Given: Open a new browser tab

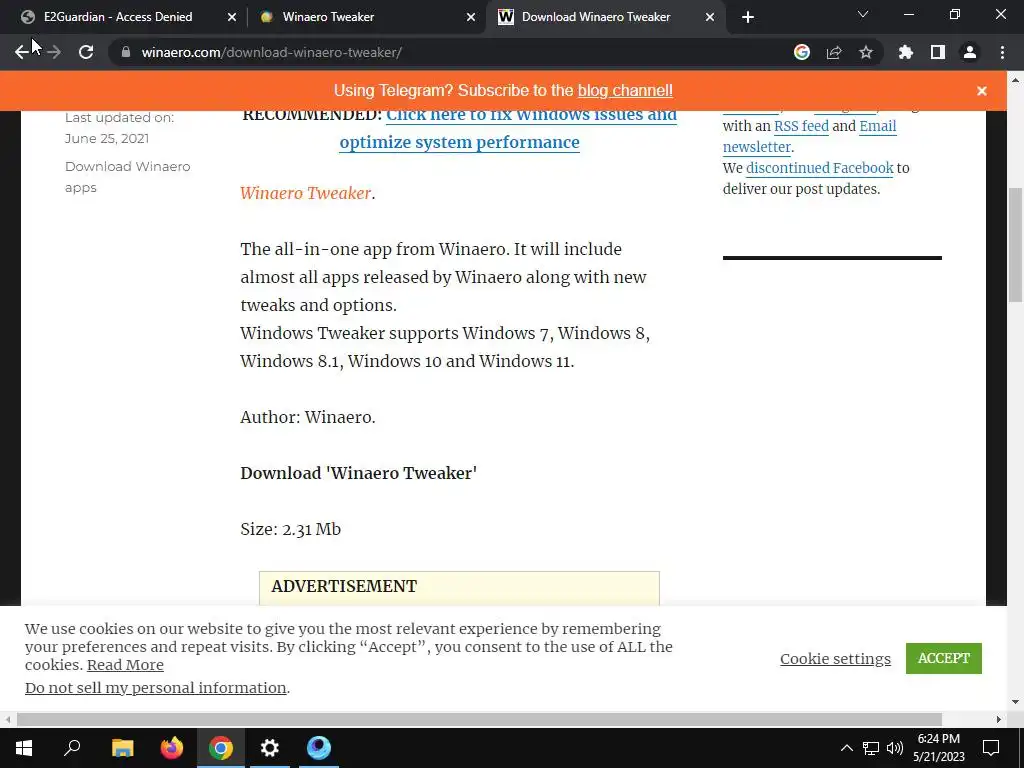Looking at the screenshot, I should click(x=748, y=17).
